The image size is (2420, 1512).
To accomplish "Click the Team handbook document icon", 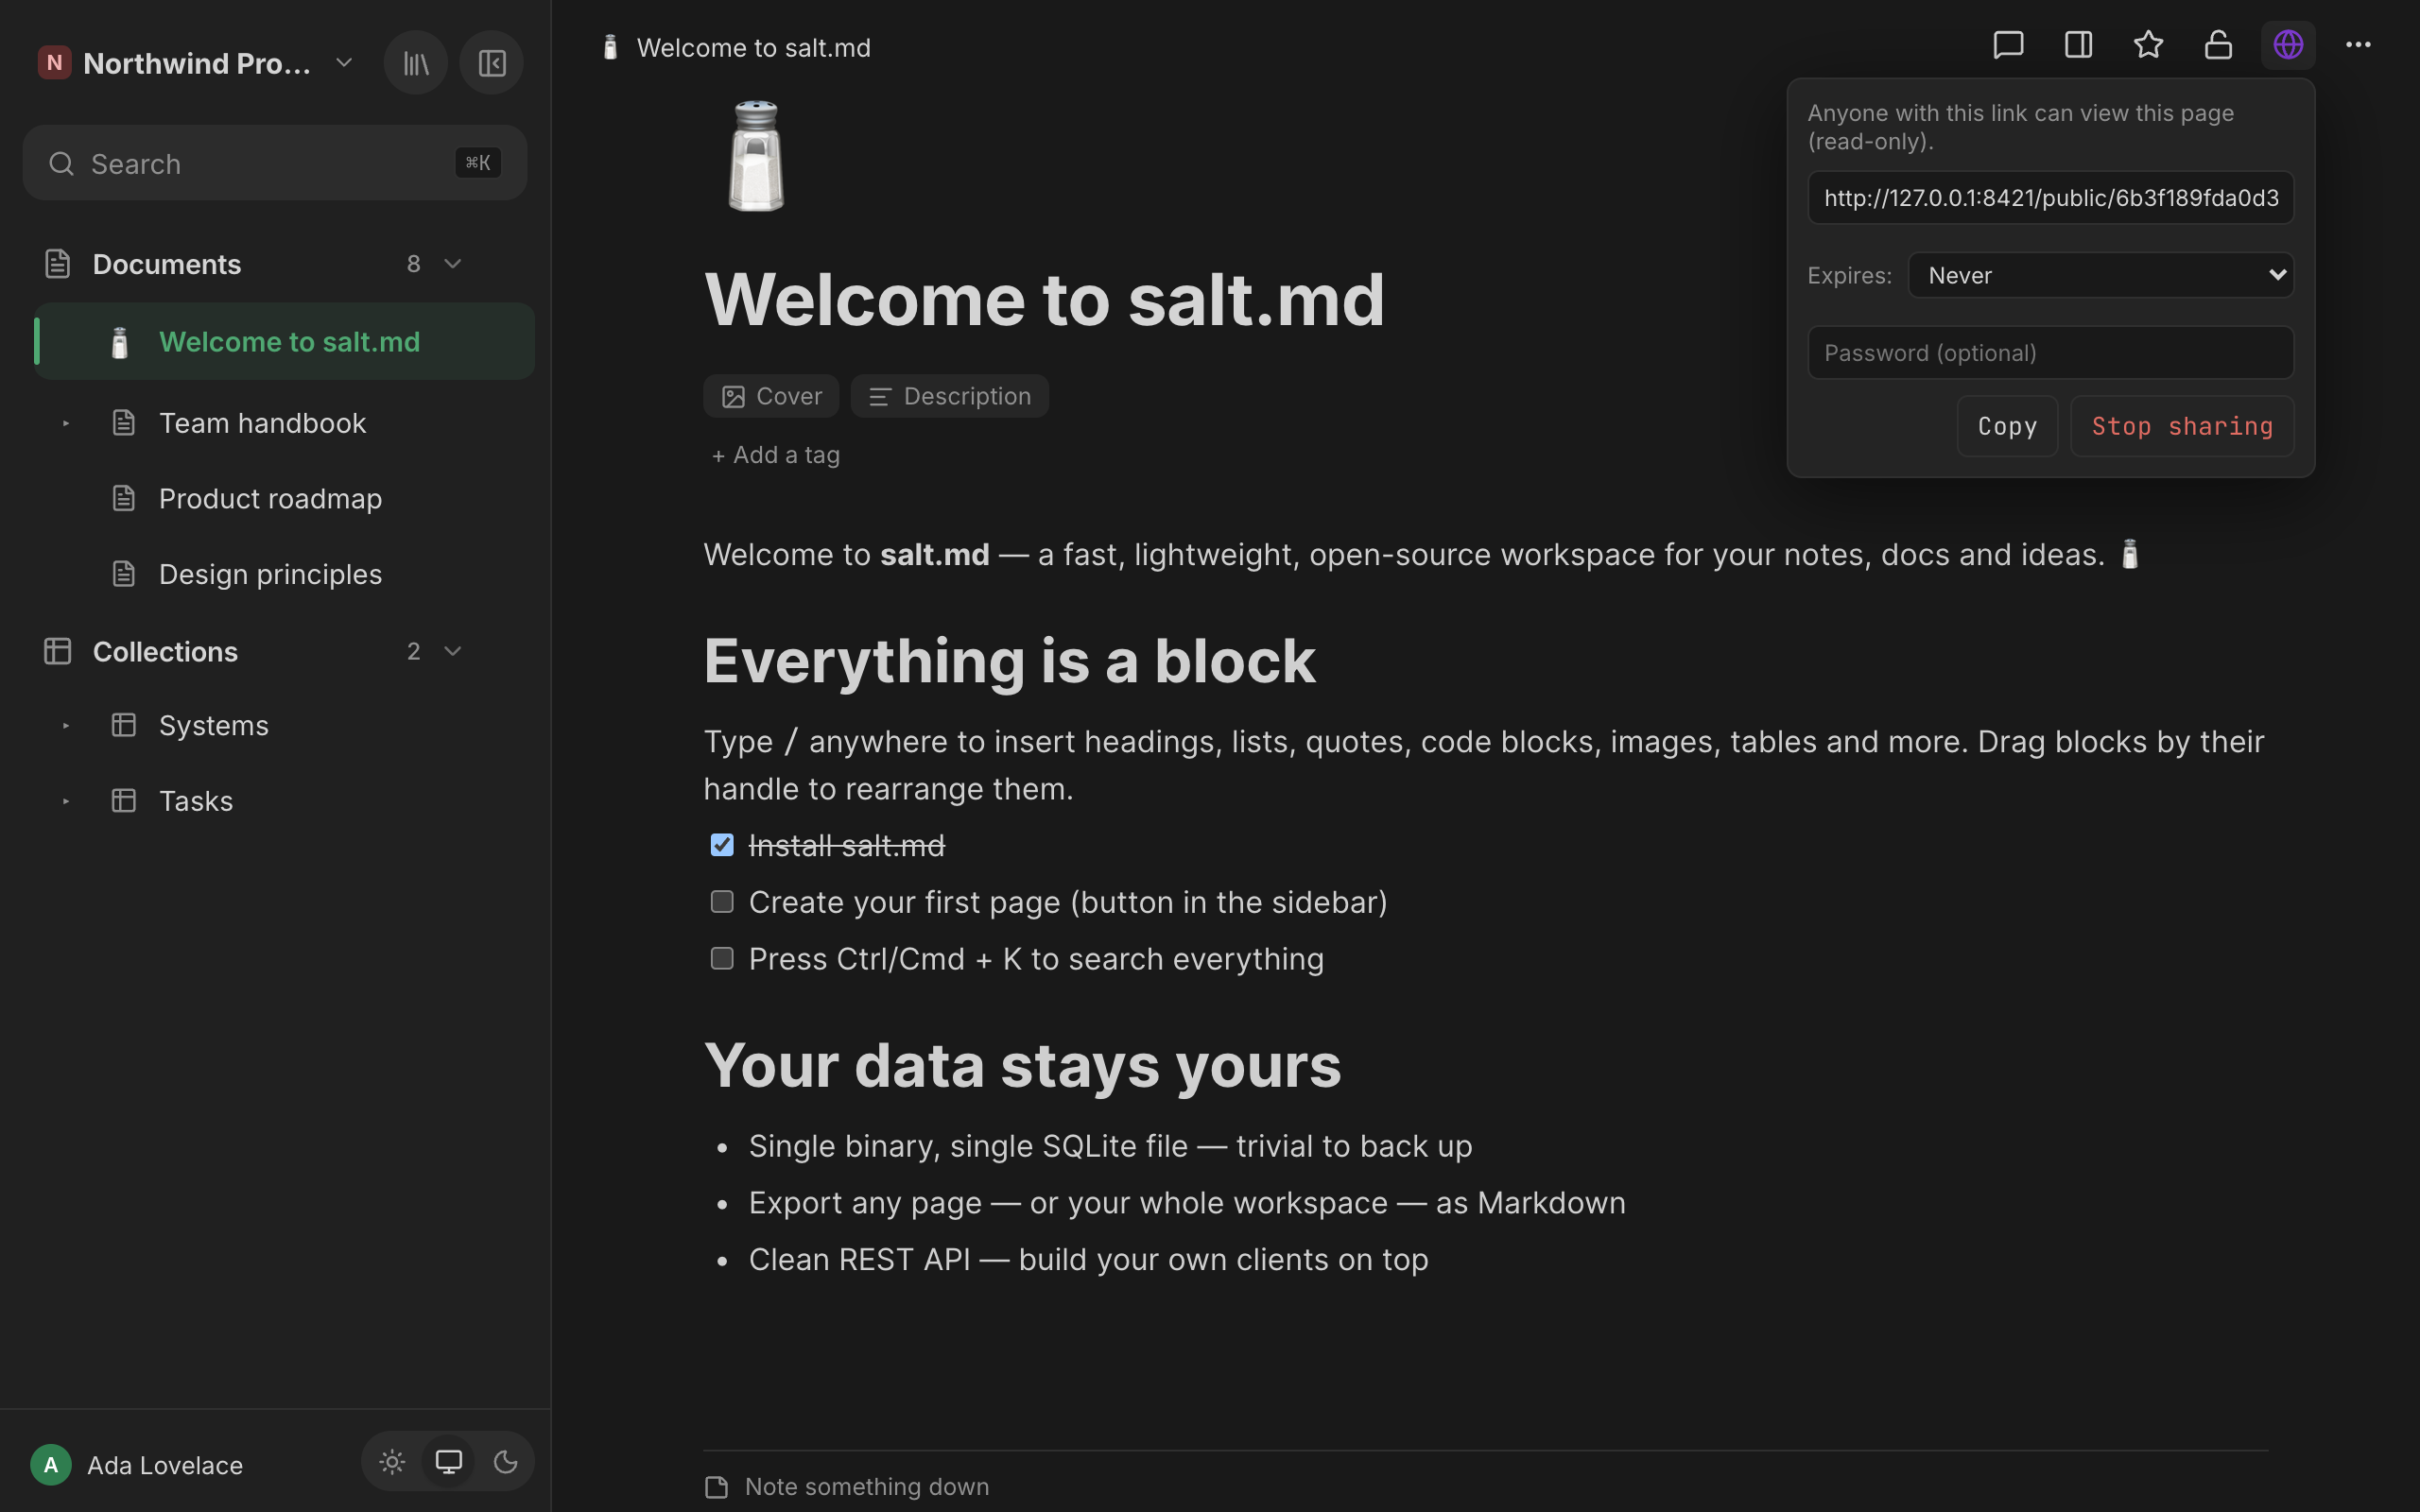I will tap(124, 423).
